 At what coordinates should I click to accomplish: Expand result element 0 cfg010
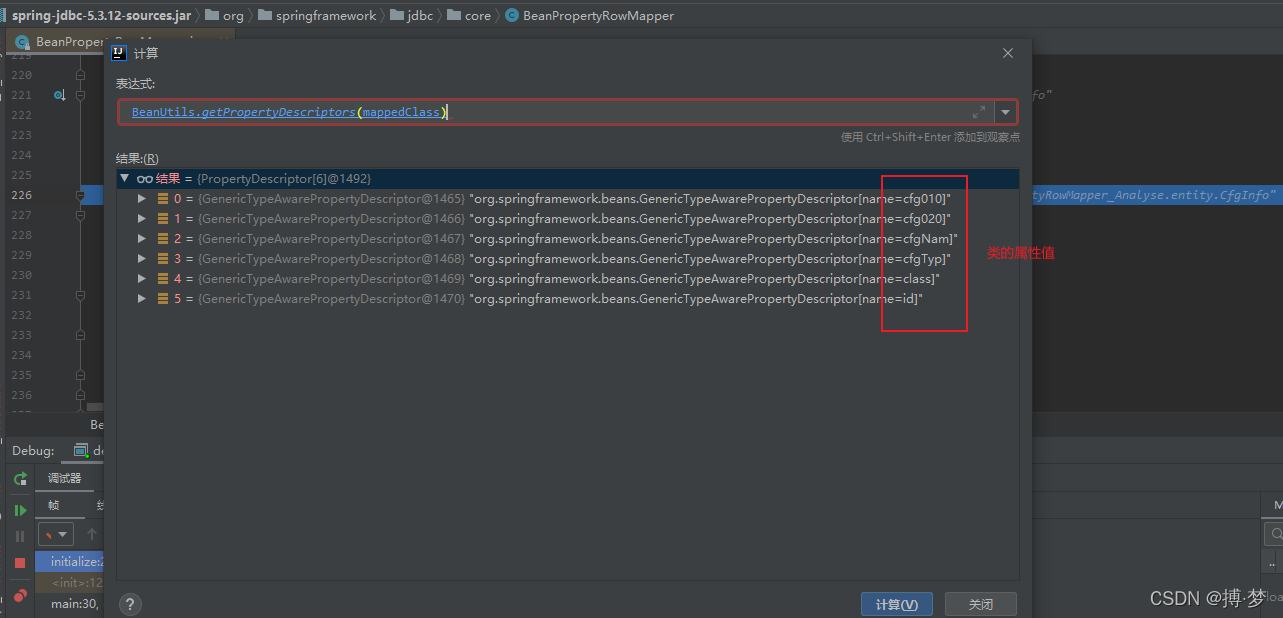click(x=142, y=199)
